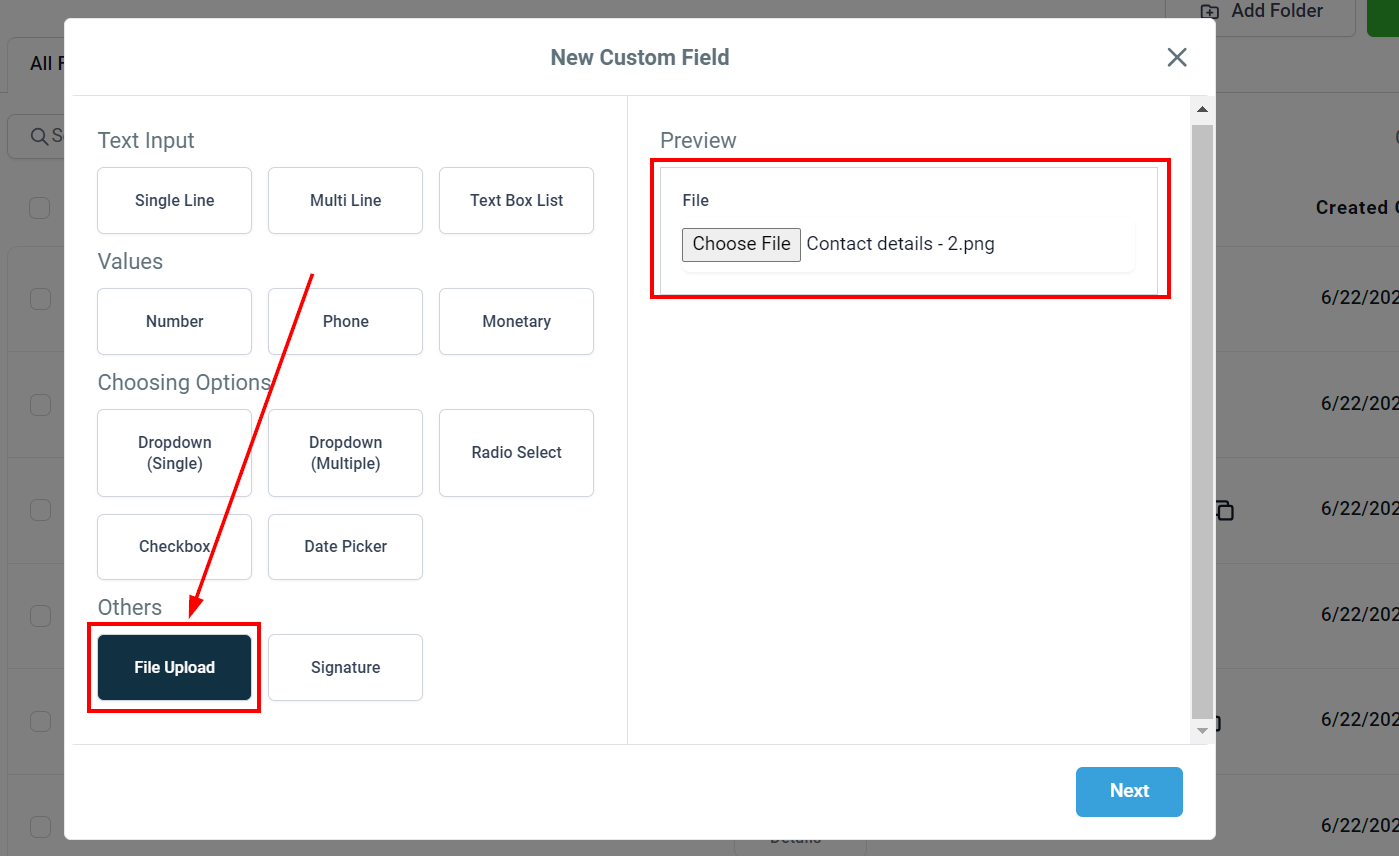Close the New Custom Field dialog
Image resolution: width=1399 pixels, height=856 pixels.
tap(1177, 57)
